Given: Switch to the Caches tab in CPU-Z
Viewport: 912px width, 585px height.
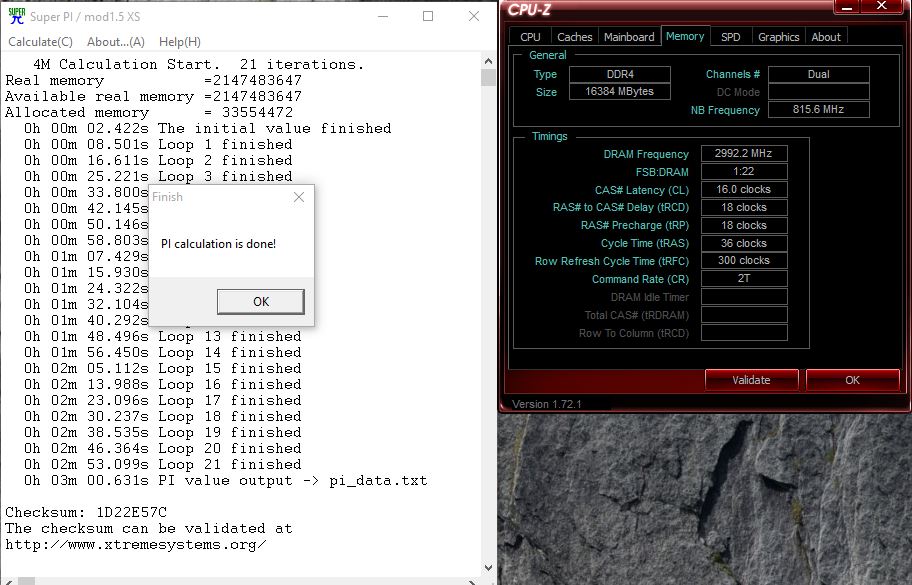Looking at the screenshot, I should click(574, 37).
